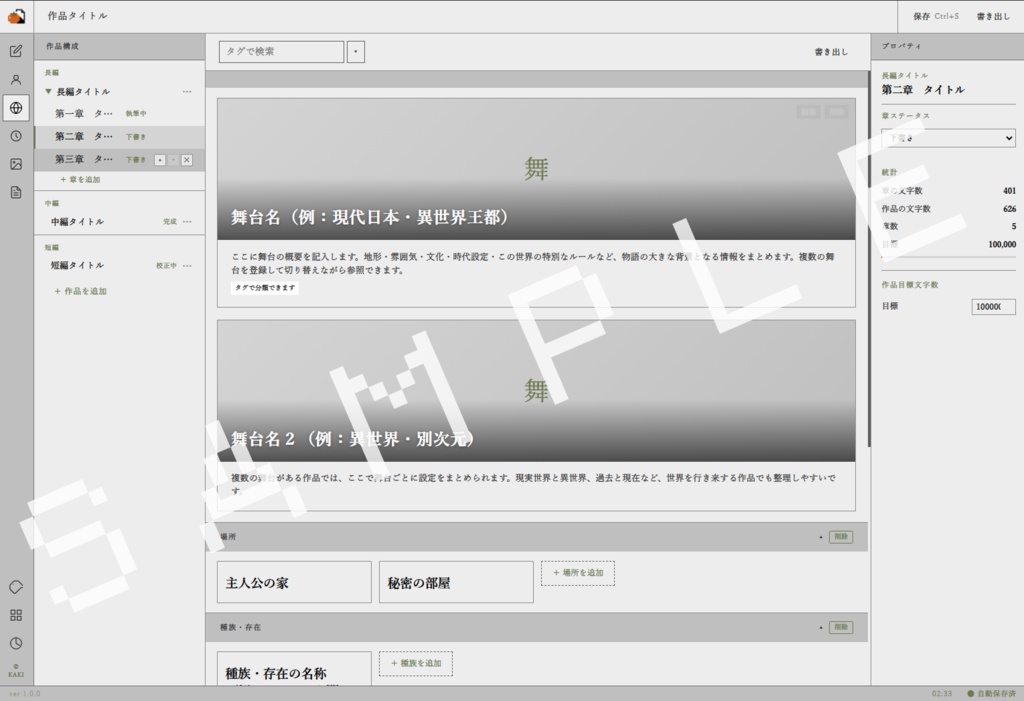Open the 秘密の部屋 place card
This screenshot has width=1024, height=701.
(456, 582)
